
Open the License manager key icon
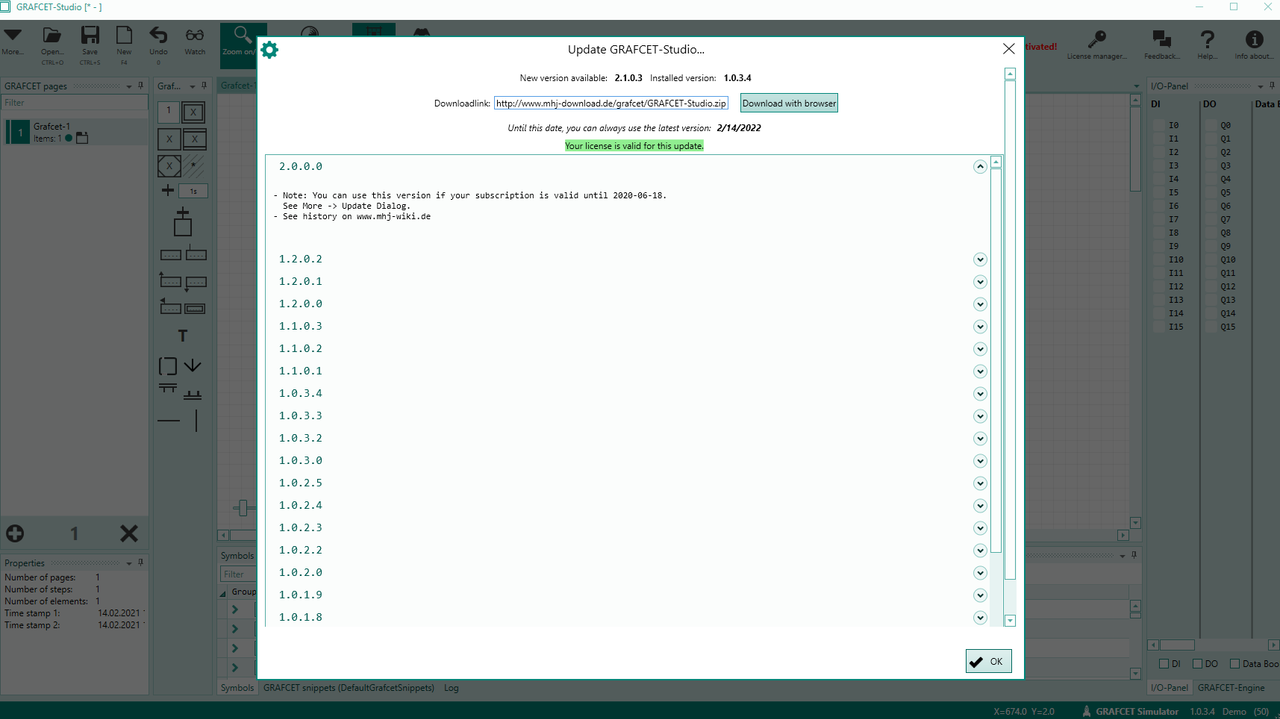click(x=1097, y=40)
